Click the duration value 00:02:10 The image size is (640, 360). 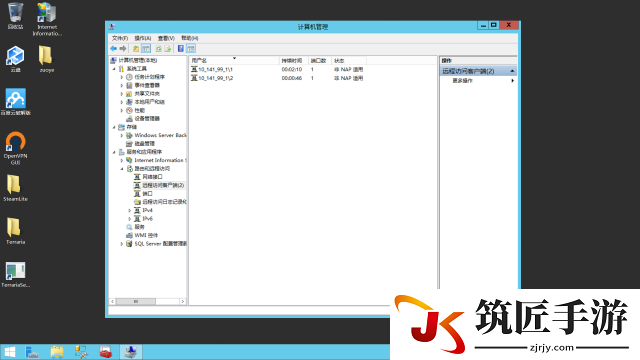tap(292, 69)
